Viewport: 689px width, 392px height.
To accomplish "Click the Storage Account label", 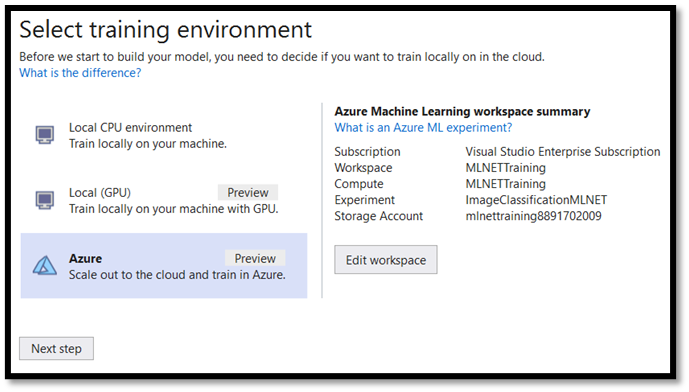I will 379,216.
